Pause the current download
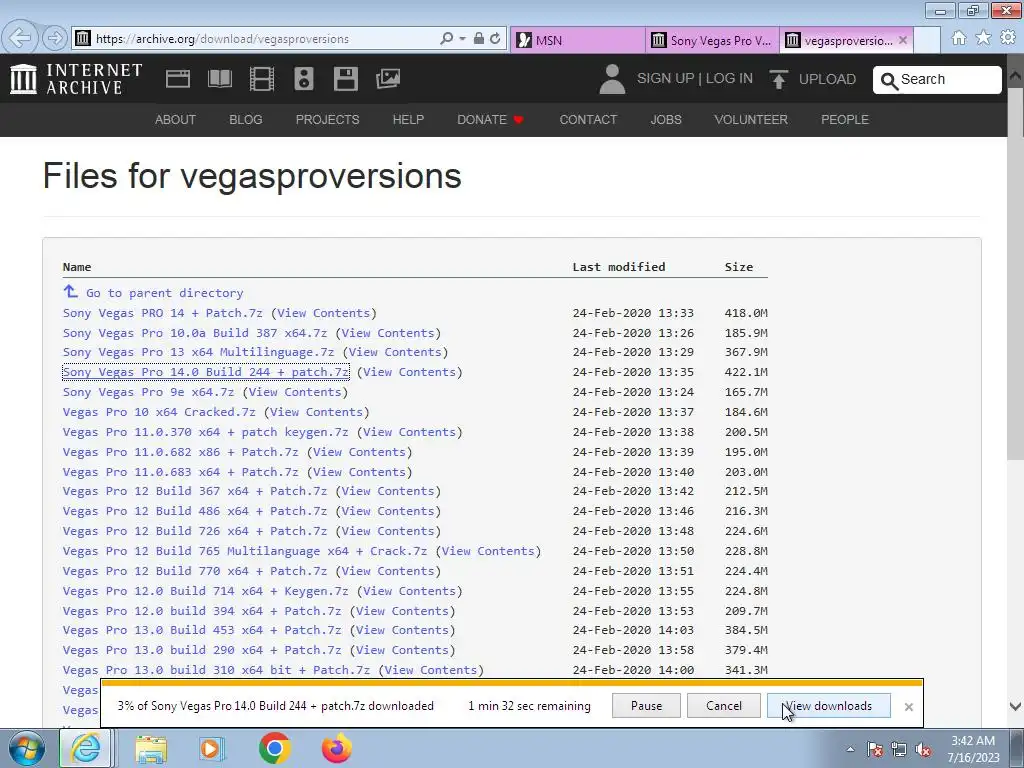 click(646, 706)
